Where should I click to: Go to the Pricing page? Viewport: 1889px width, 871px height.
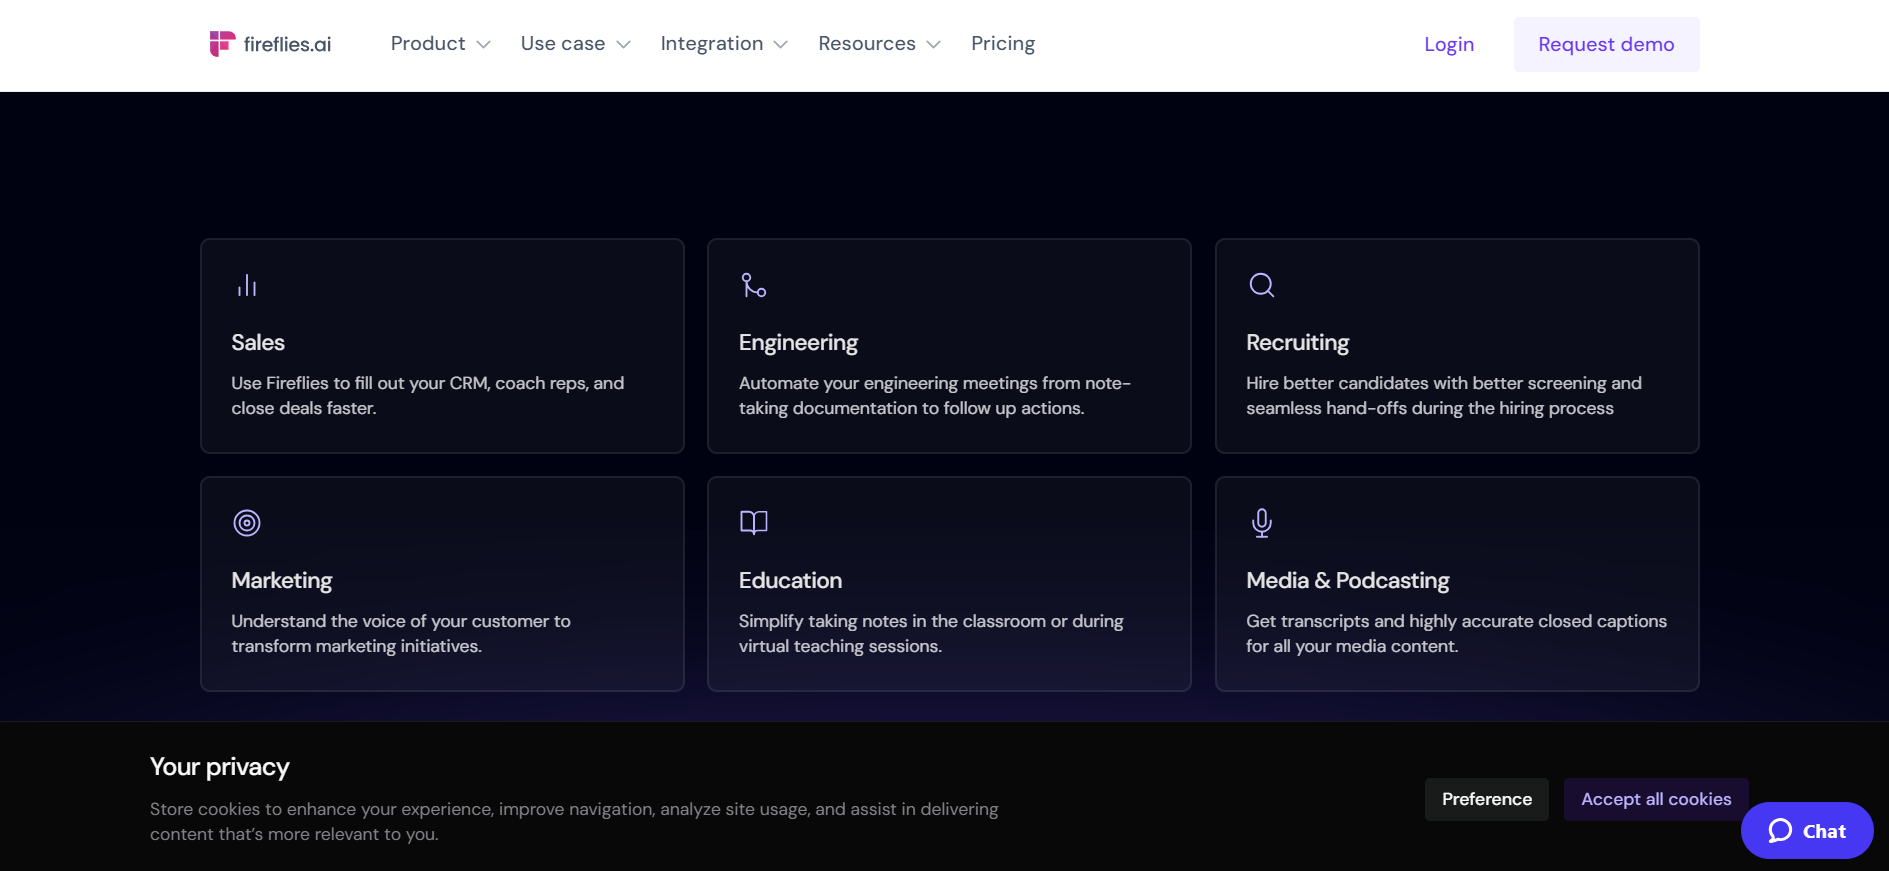point(1002,44)
